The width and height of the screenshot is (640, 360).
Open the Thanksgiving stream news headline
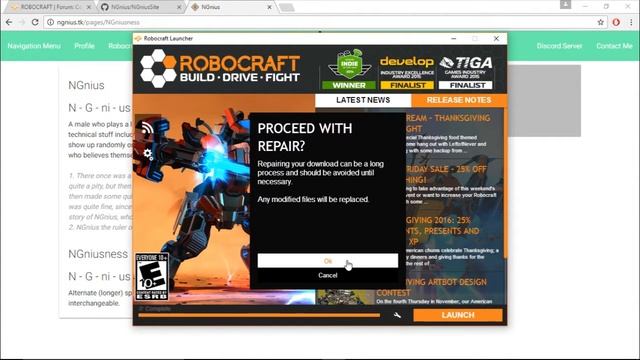click(x=448, y=123)
